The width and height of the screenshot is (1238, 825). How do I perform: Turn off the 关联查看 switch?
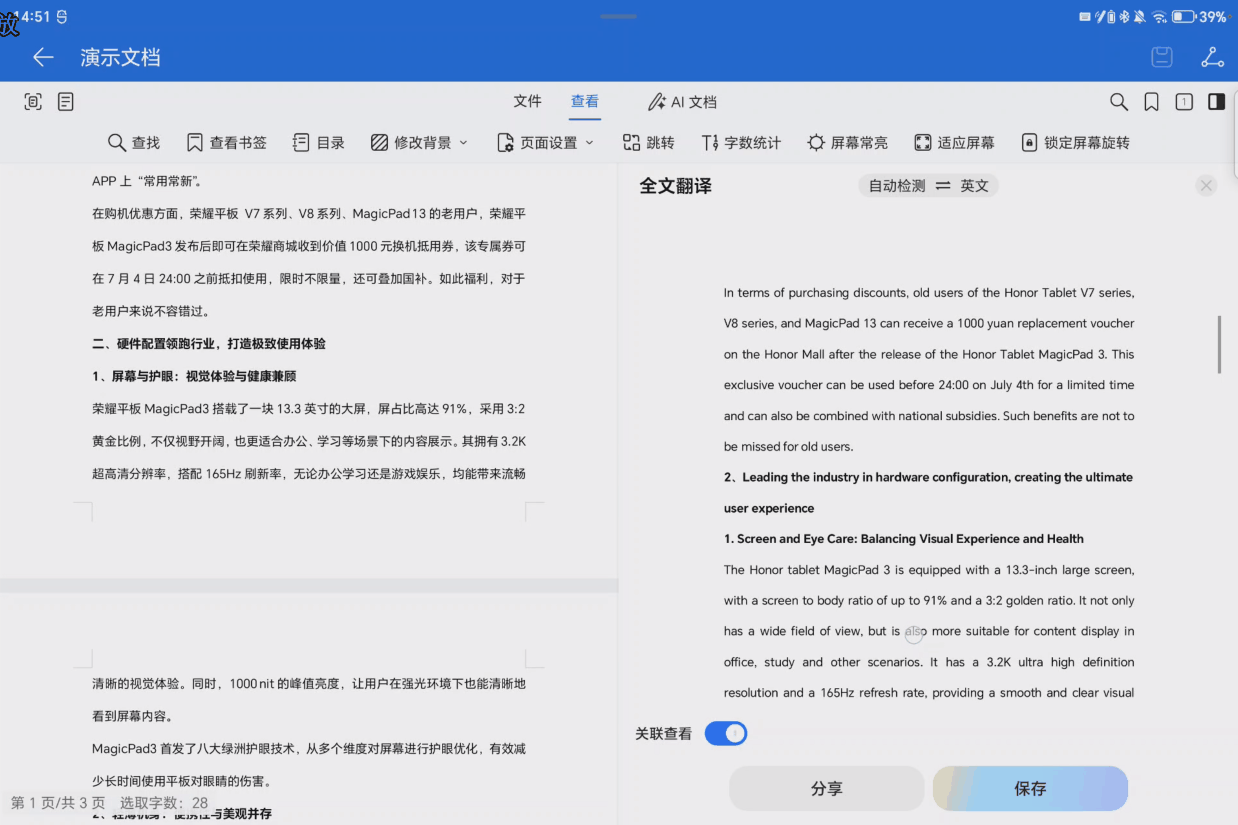(726, 734)
